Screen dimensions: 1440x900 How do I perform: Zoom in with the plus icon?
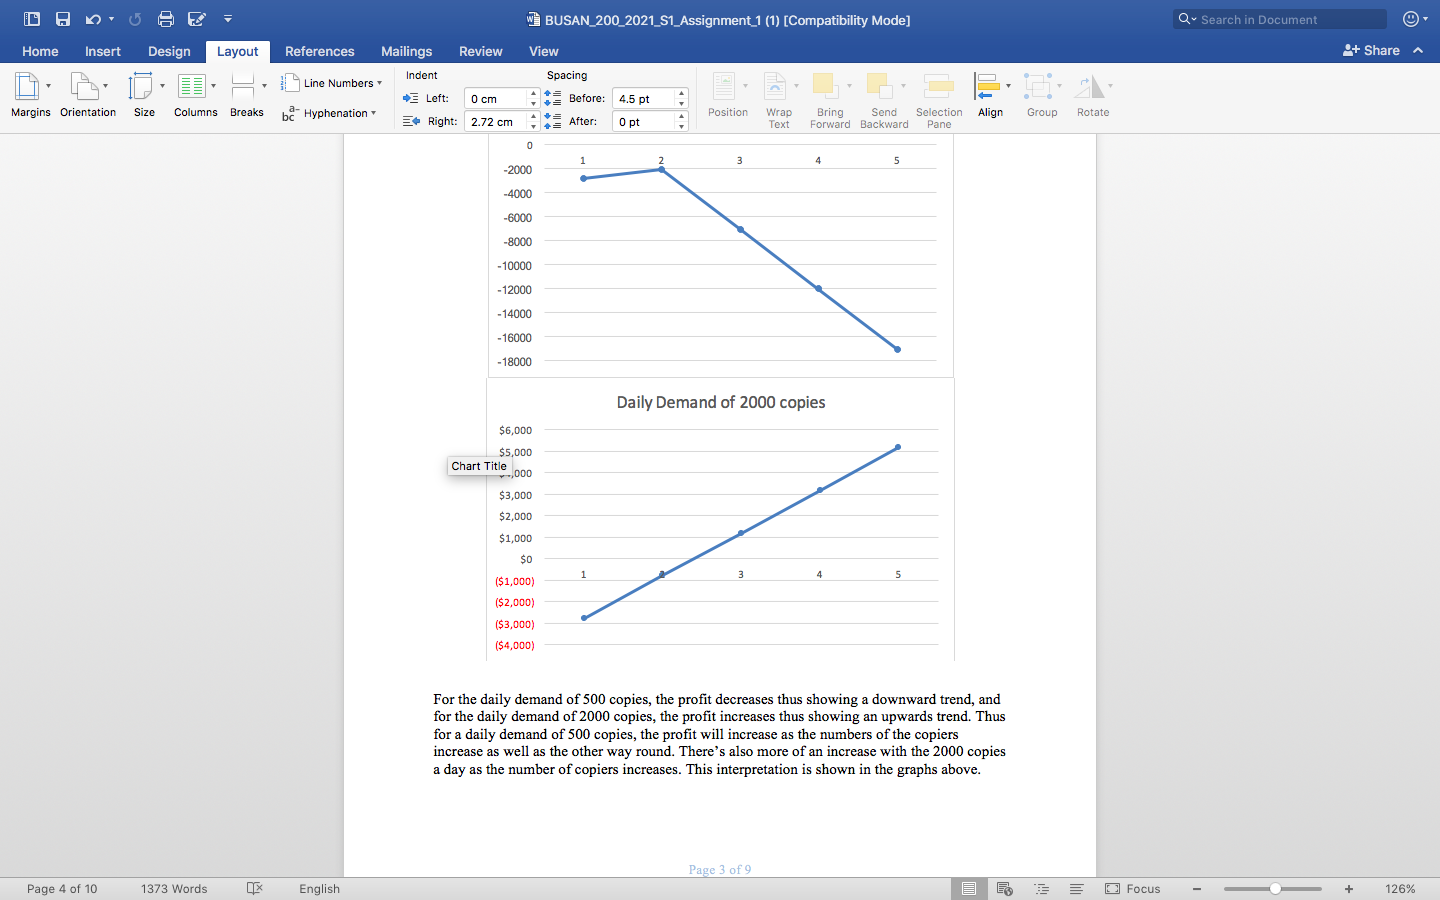coord(1349,888)
